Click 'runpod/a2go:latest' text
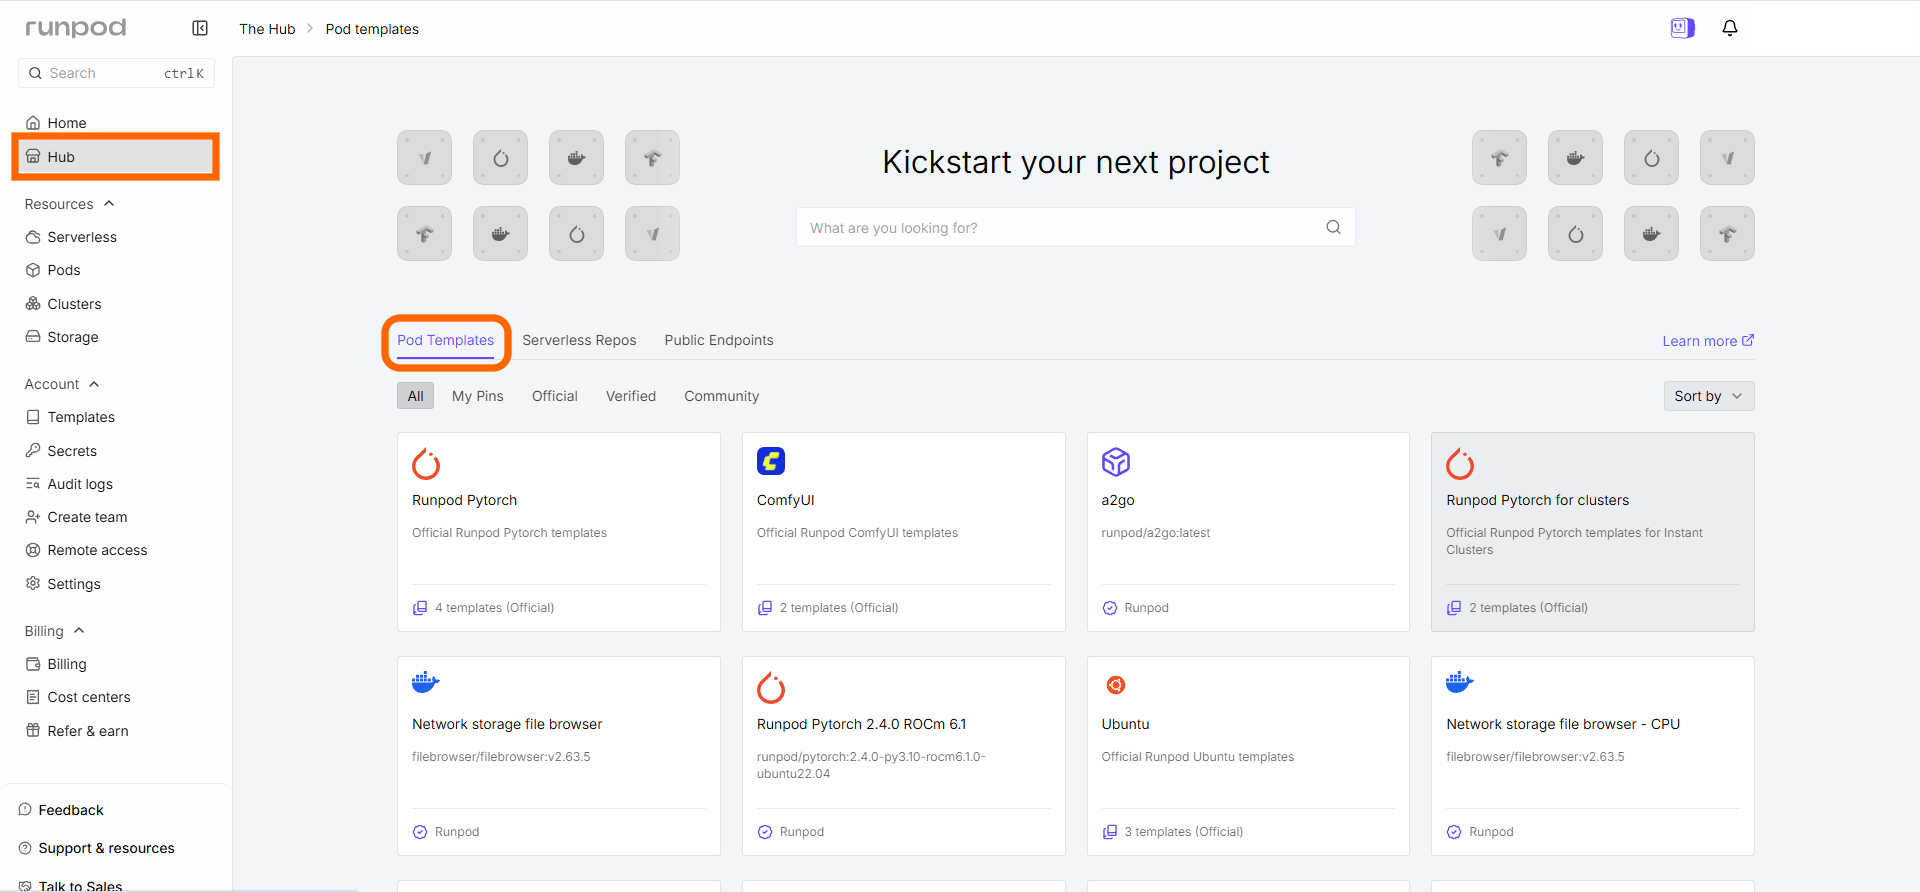Screen dimensions: 1920x892 [1156, 533]
